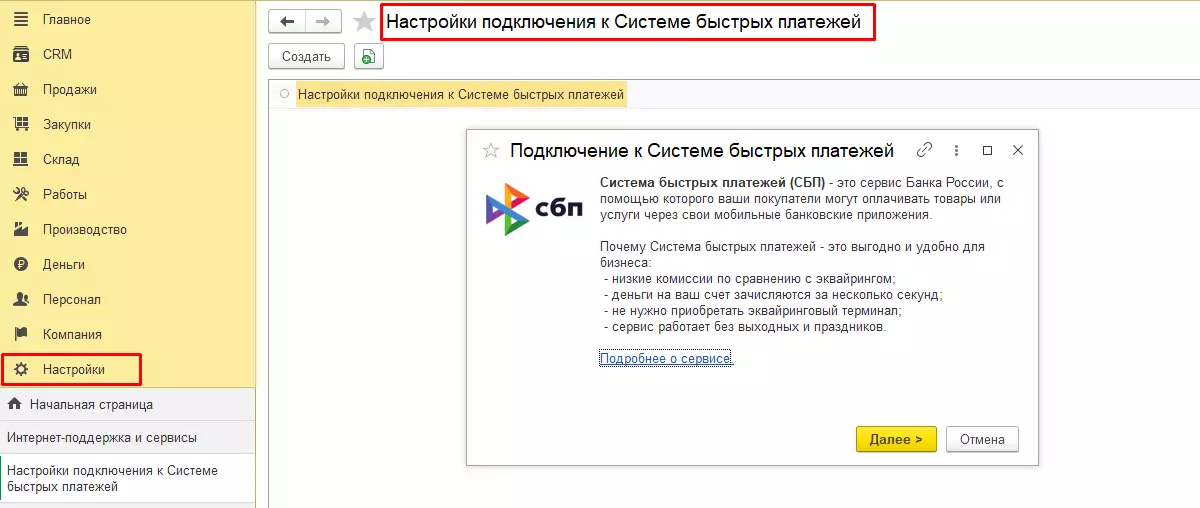Click the CRM card icon

pyautogui.click(x=20, y=54)
